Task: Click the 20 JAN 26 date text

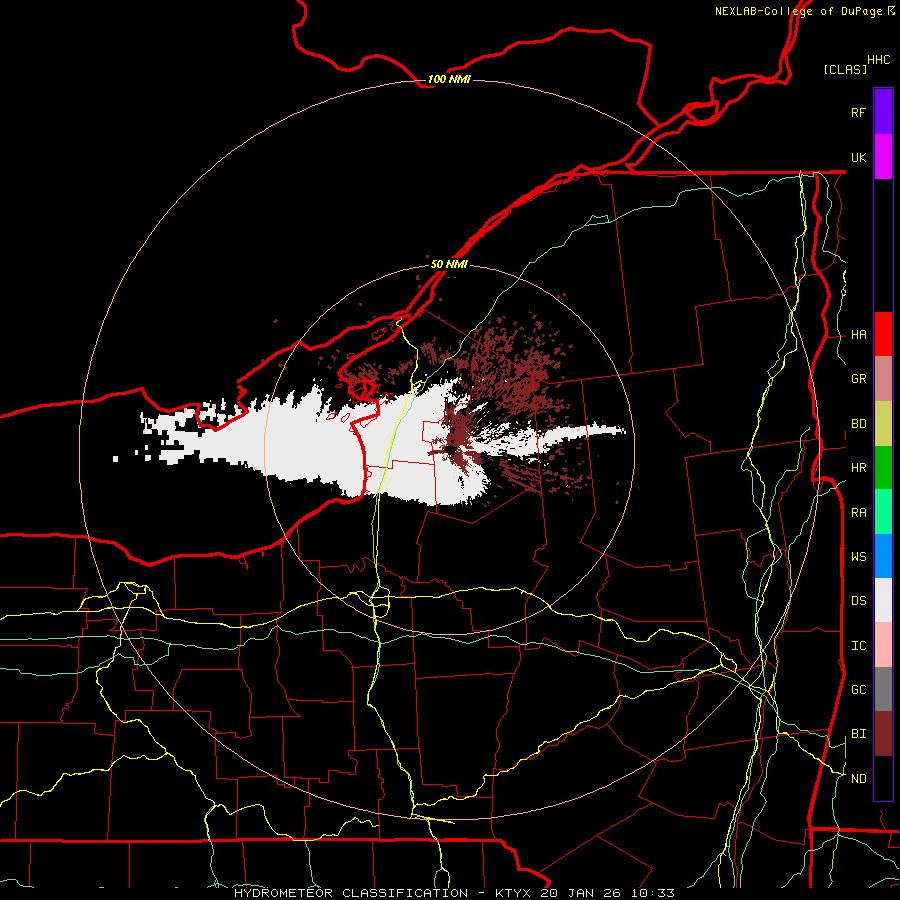Action: pyautogui.click(x=583, y=893)
